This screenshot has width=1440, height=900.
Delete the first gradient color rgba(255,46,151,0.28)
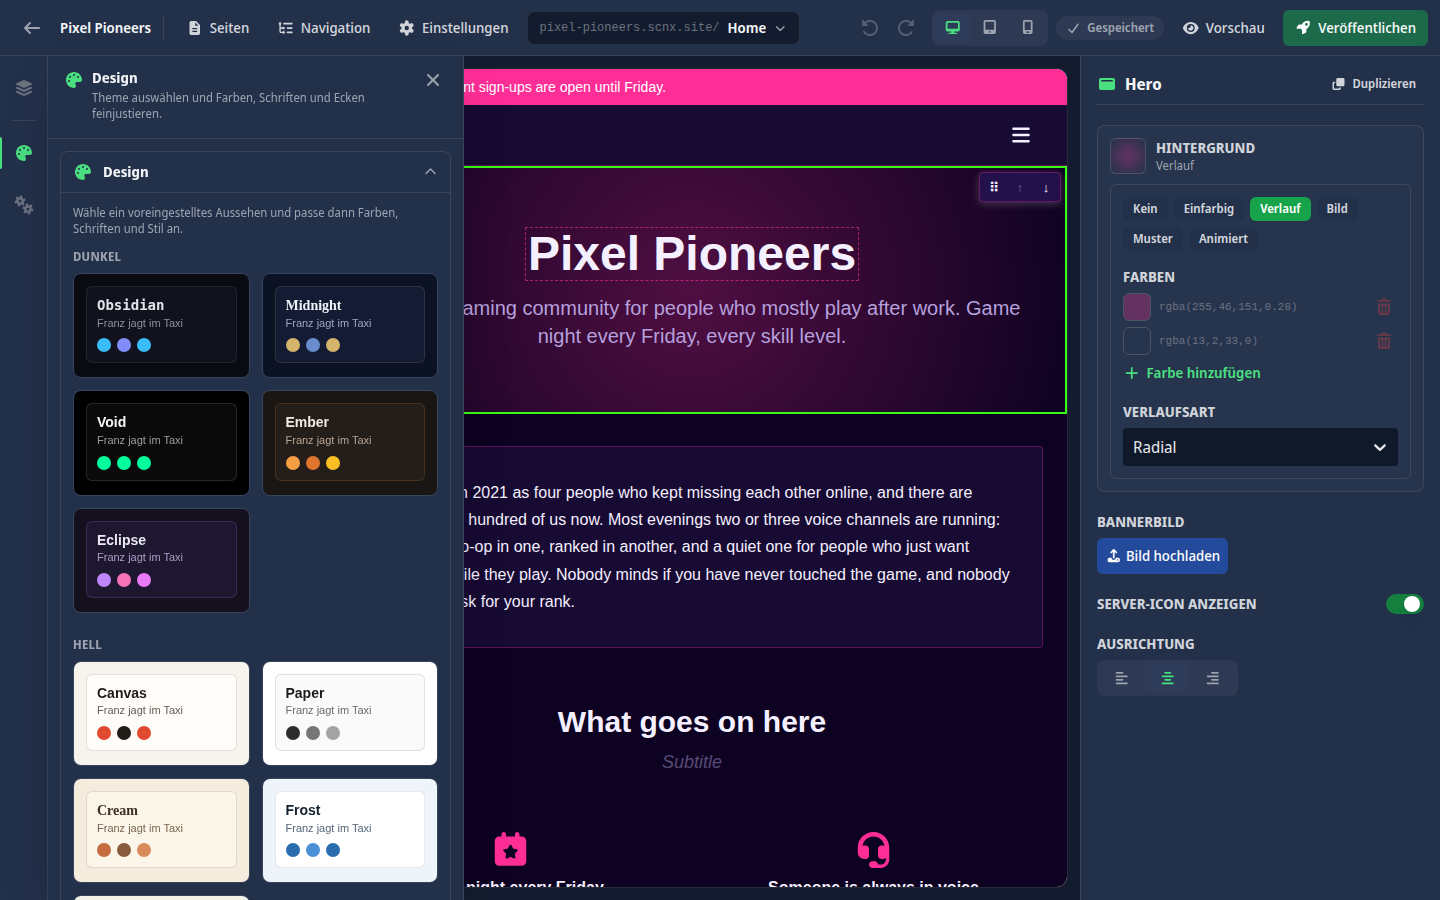1384,307
